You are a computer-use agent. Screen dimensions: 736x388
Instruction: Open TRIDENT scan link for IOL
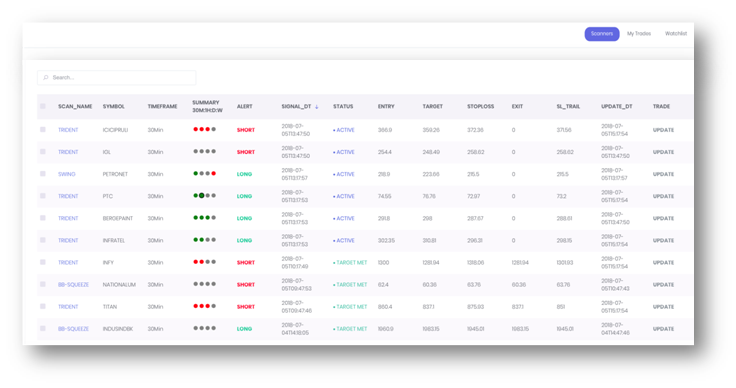(x=68, y=152)
